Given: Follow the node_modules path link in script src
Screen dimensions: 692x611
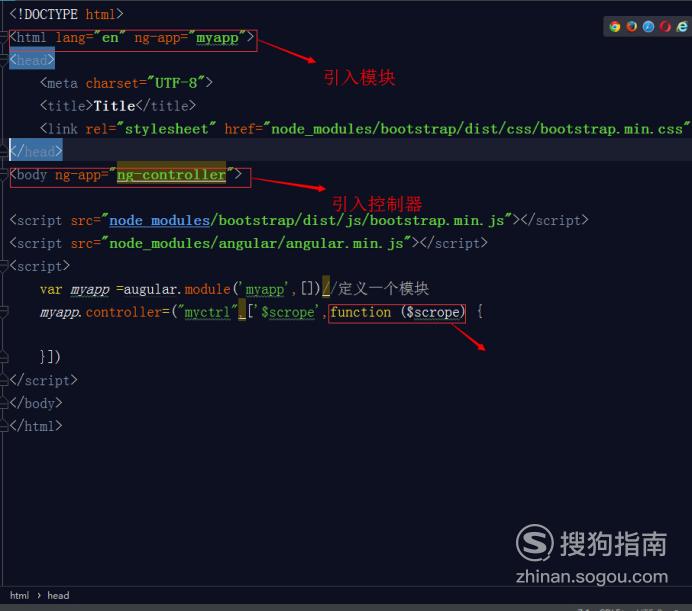Looking at the screenshot, I should click(x=159, y=220).
